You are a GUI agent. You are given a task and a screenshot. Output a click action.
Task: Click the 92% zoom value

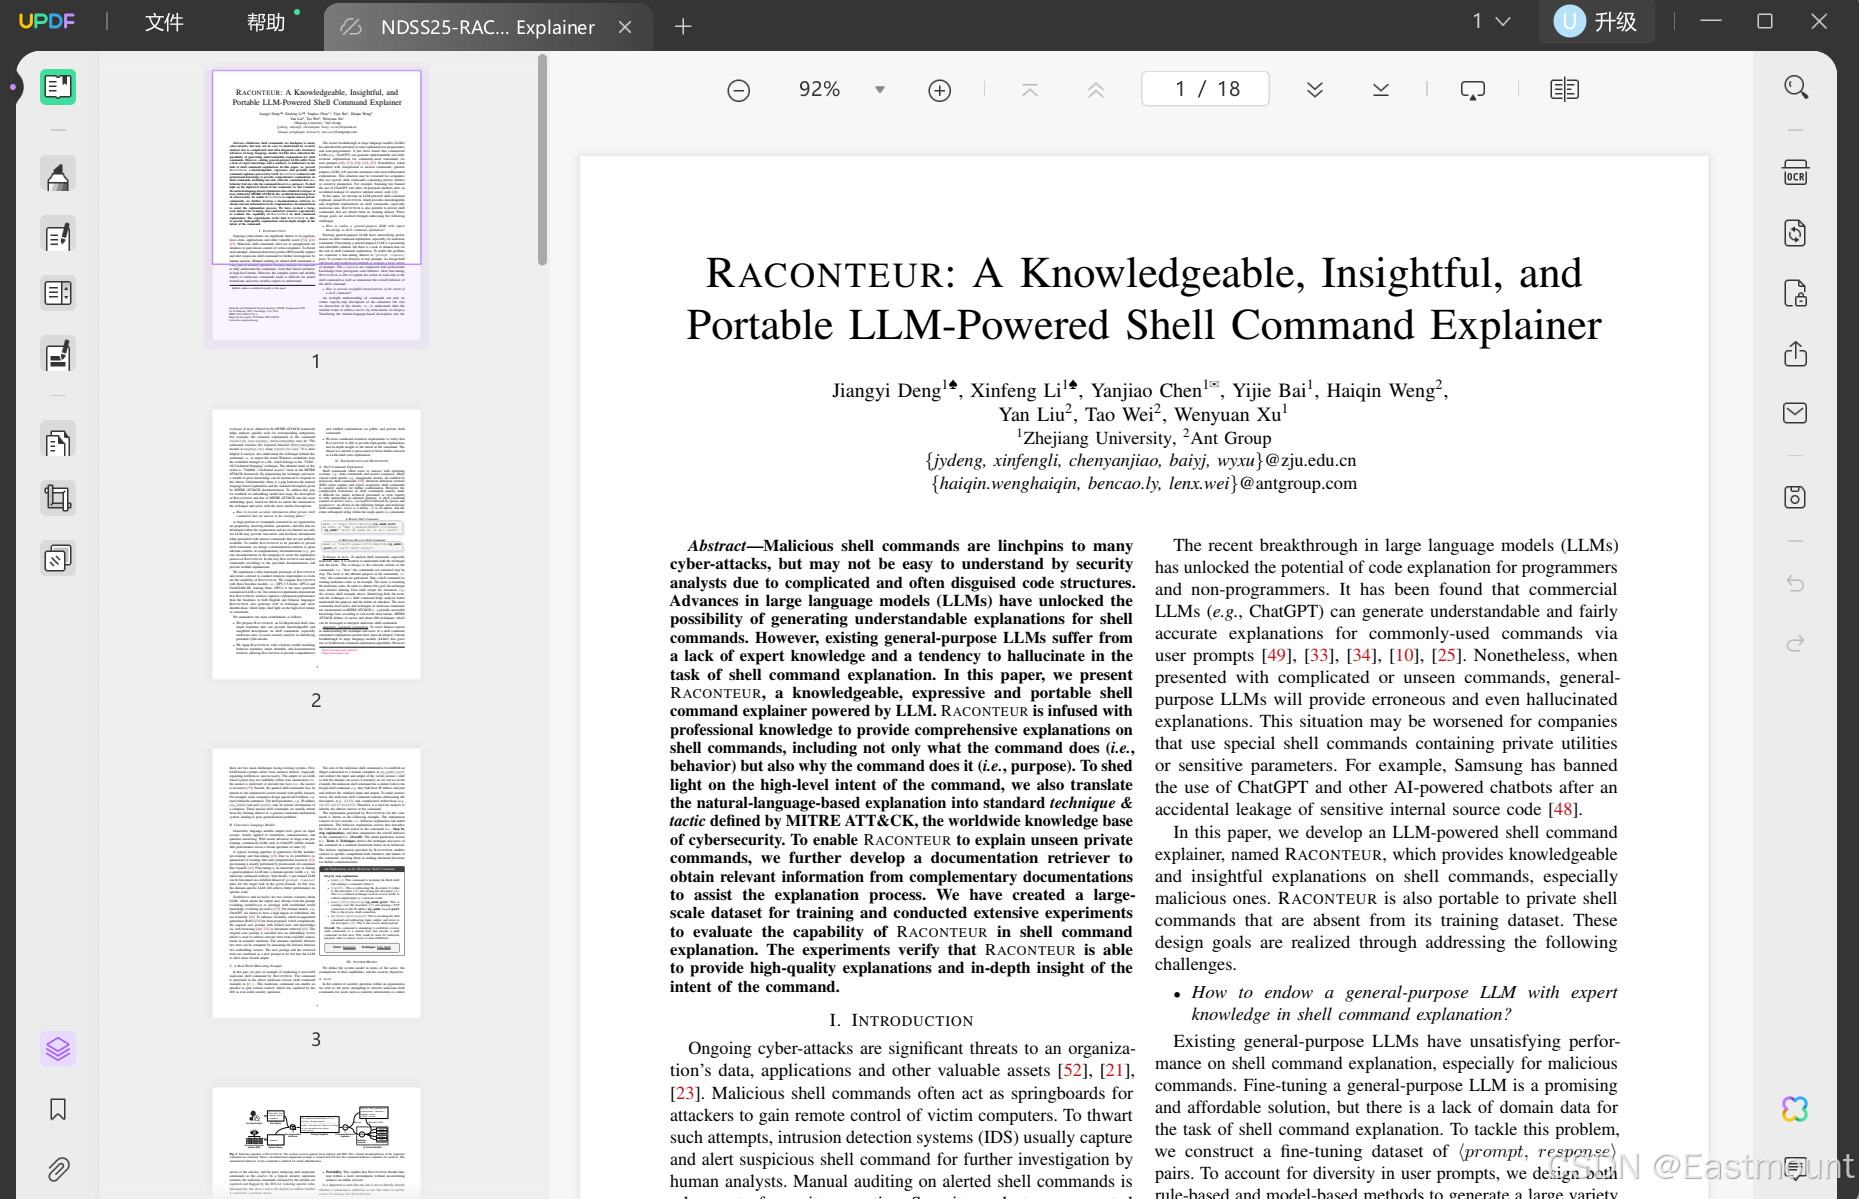pos(819,89)
